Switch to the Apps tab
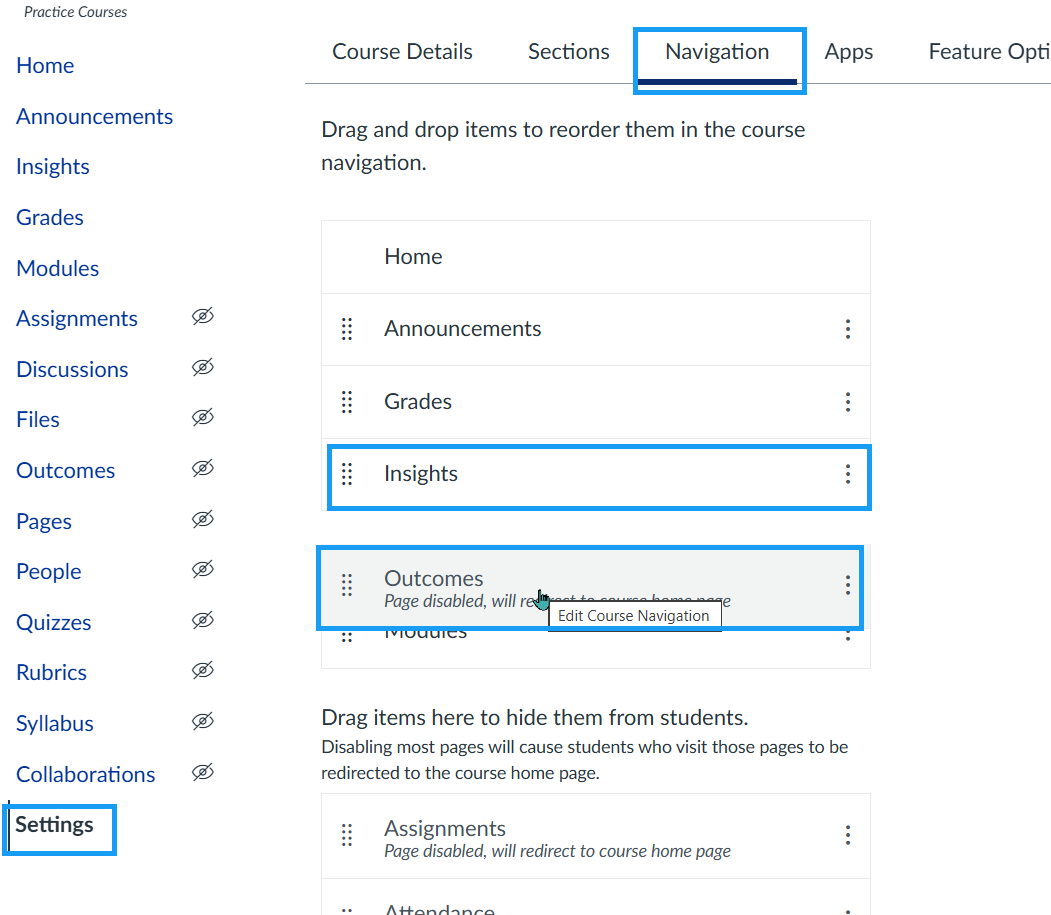This screenshot has width=1051, height=915. tap(848, 51)
